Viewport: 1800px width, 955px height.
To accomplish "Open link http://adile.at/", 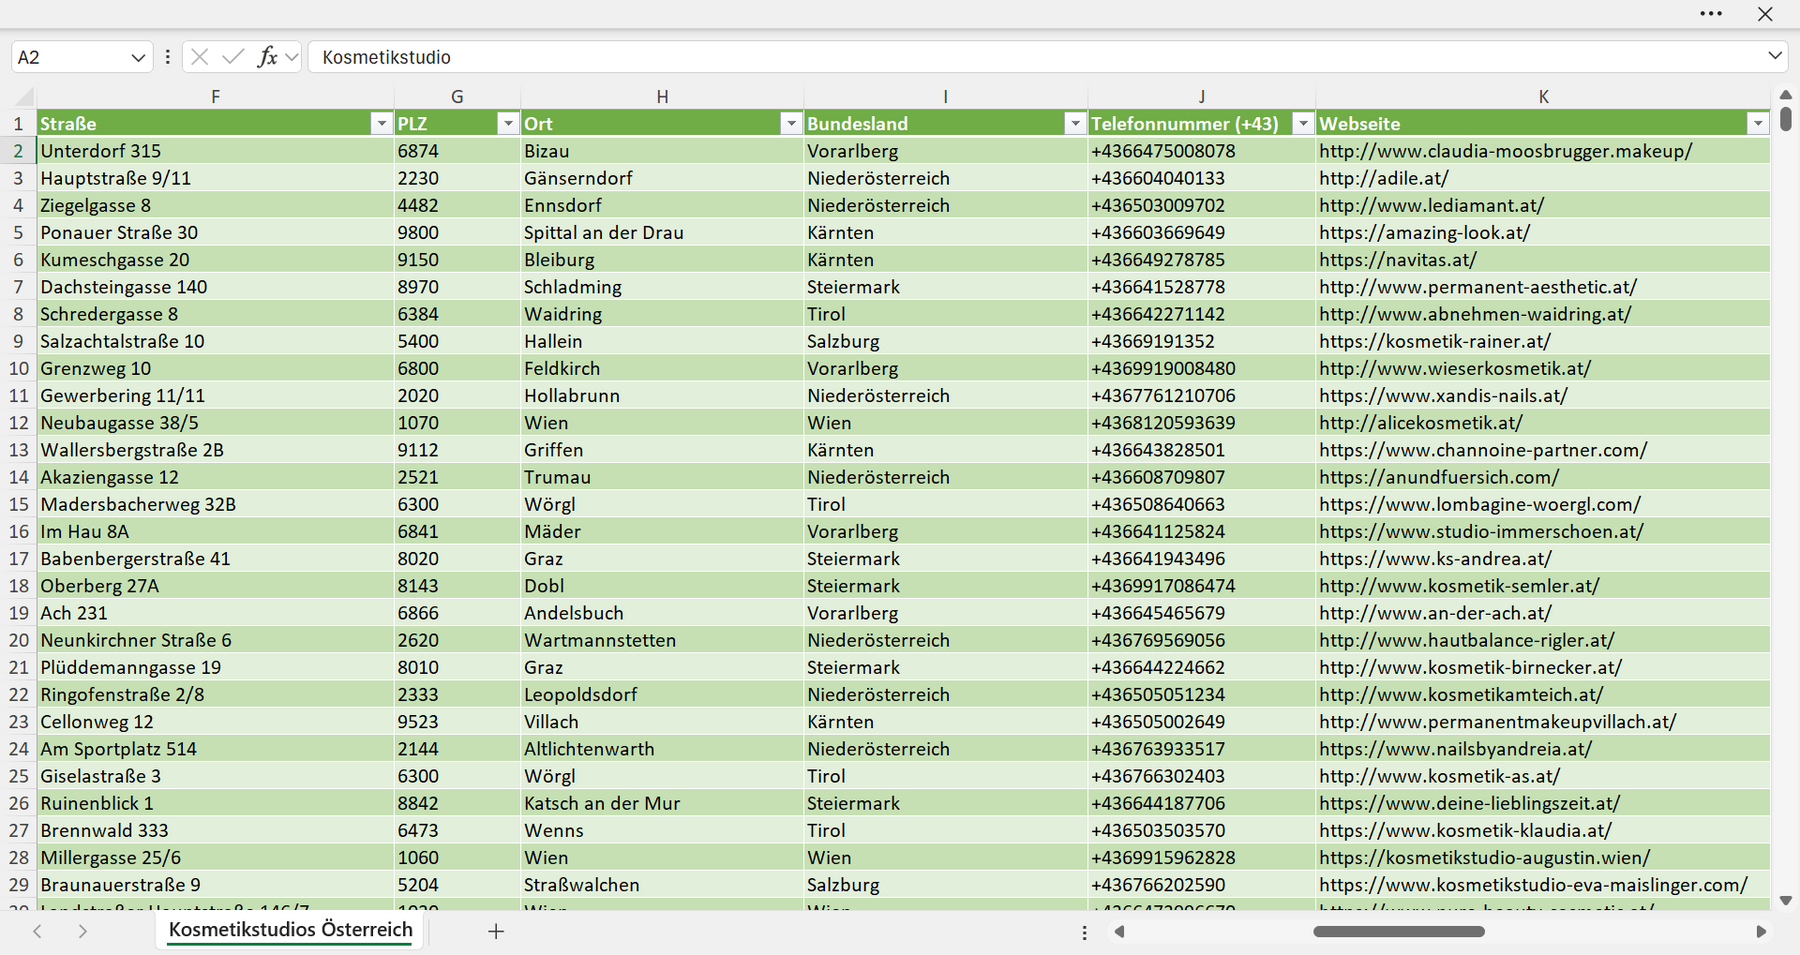I will (x=1383, y=178).
